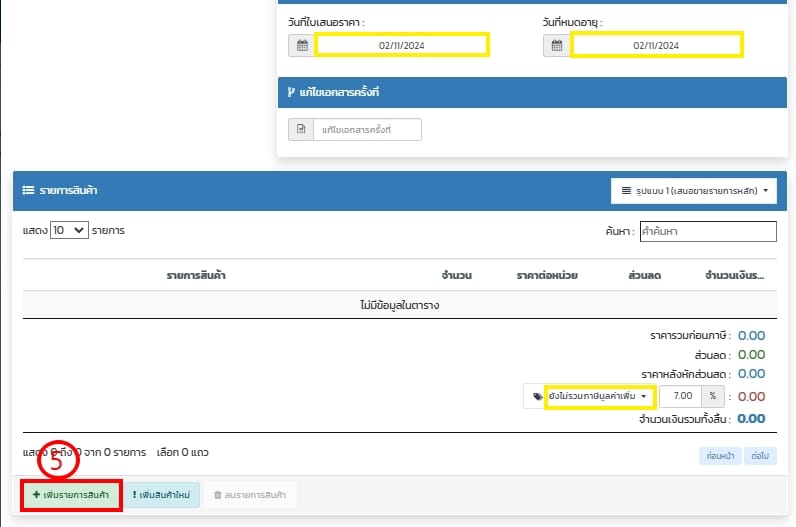Click the ค้นหา search box
The height and width of the screenshot is (527, 796).
[x=707, y=231]
